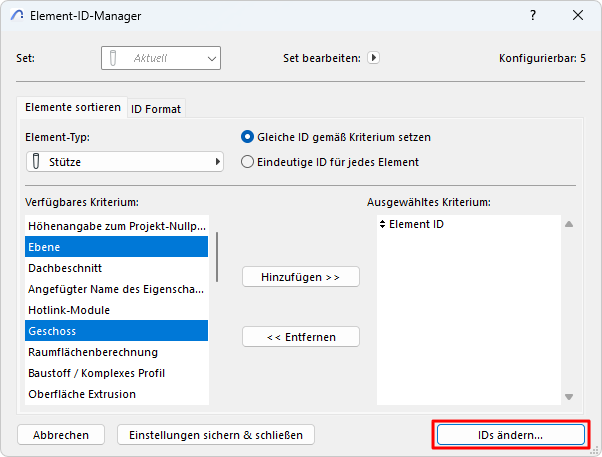This screenshot has height=457, width=602.
Task: Click Einstellungen sichern & schließen
Action: [216, 435]
